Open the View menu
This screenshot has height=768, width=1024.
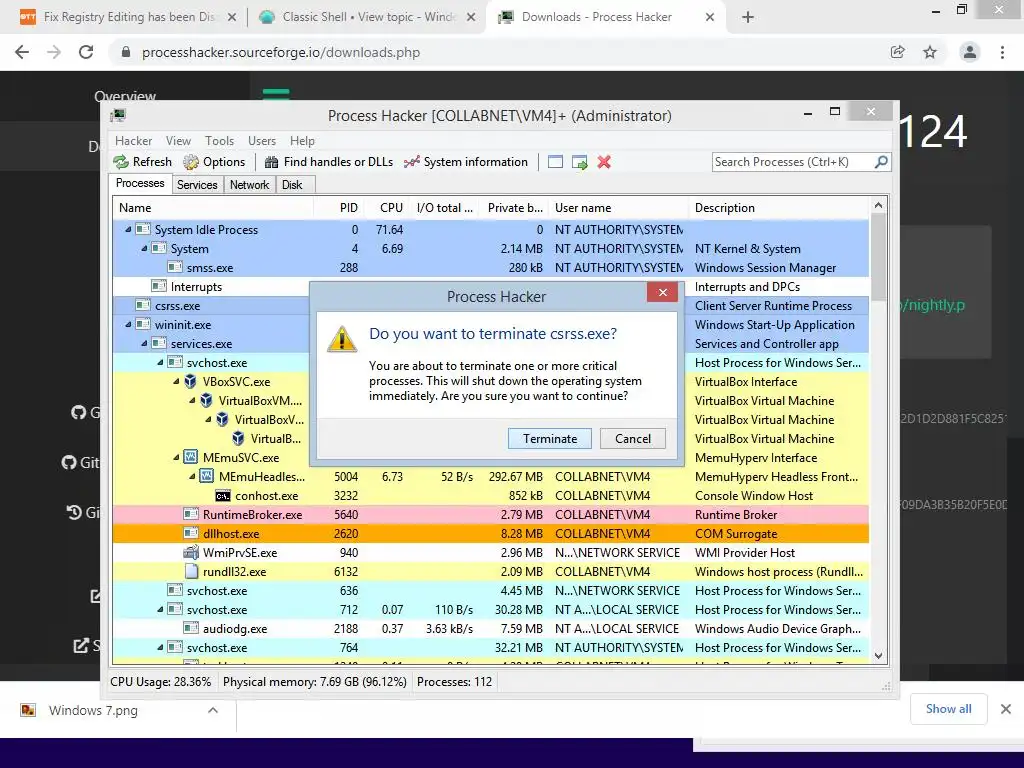(x=178, y=140)
